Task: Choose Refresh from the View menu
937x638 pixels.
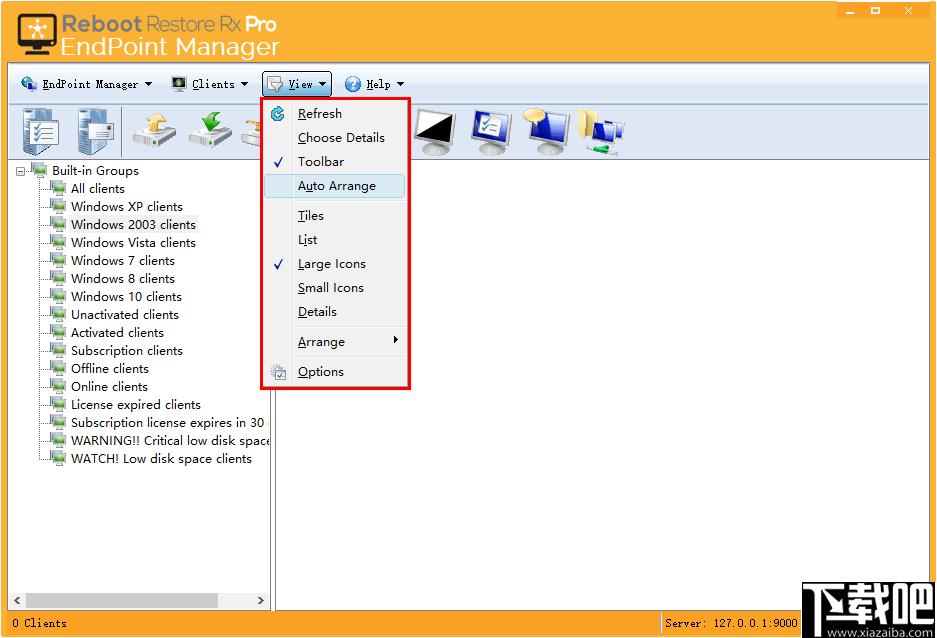Action: pos(335,114)
